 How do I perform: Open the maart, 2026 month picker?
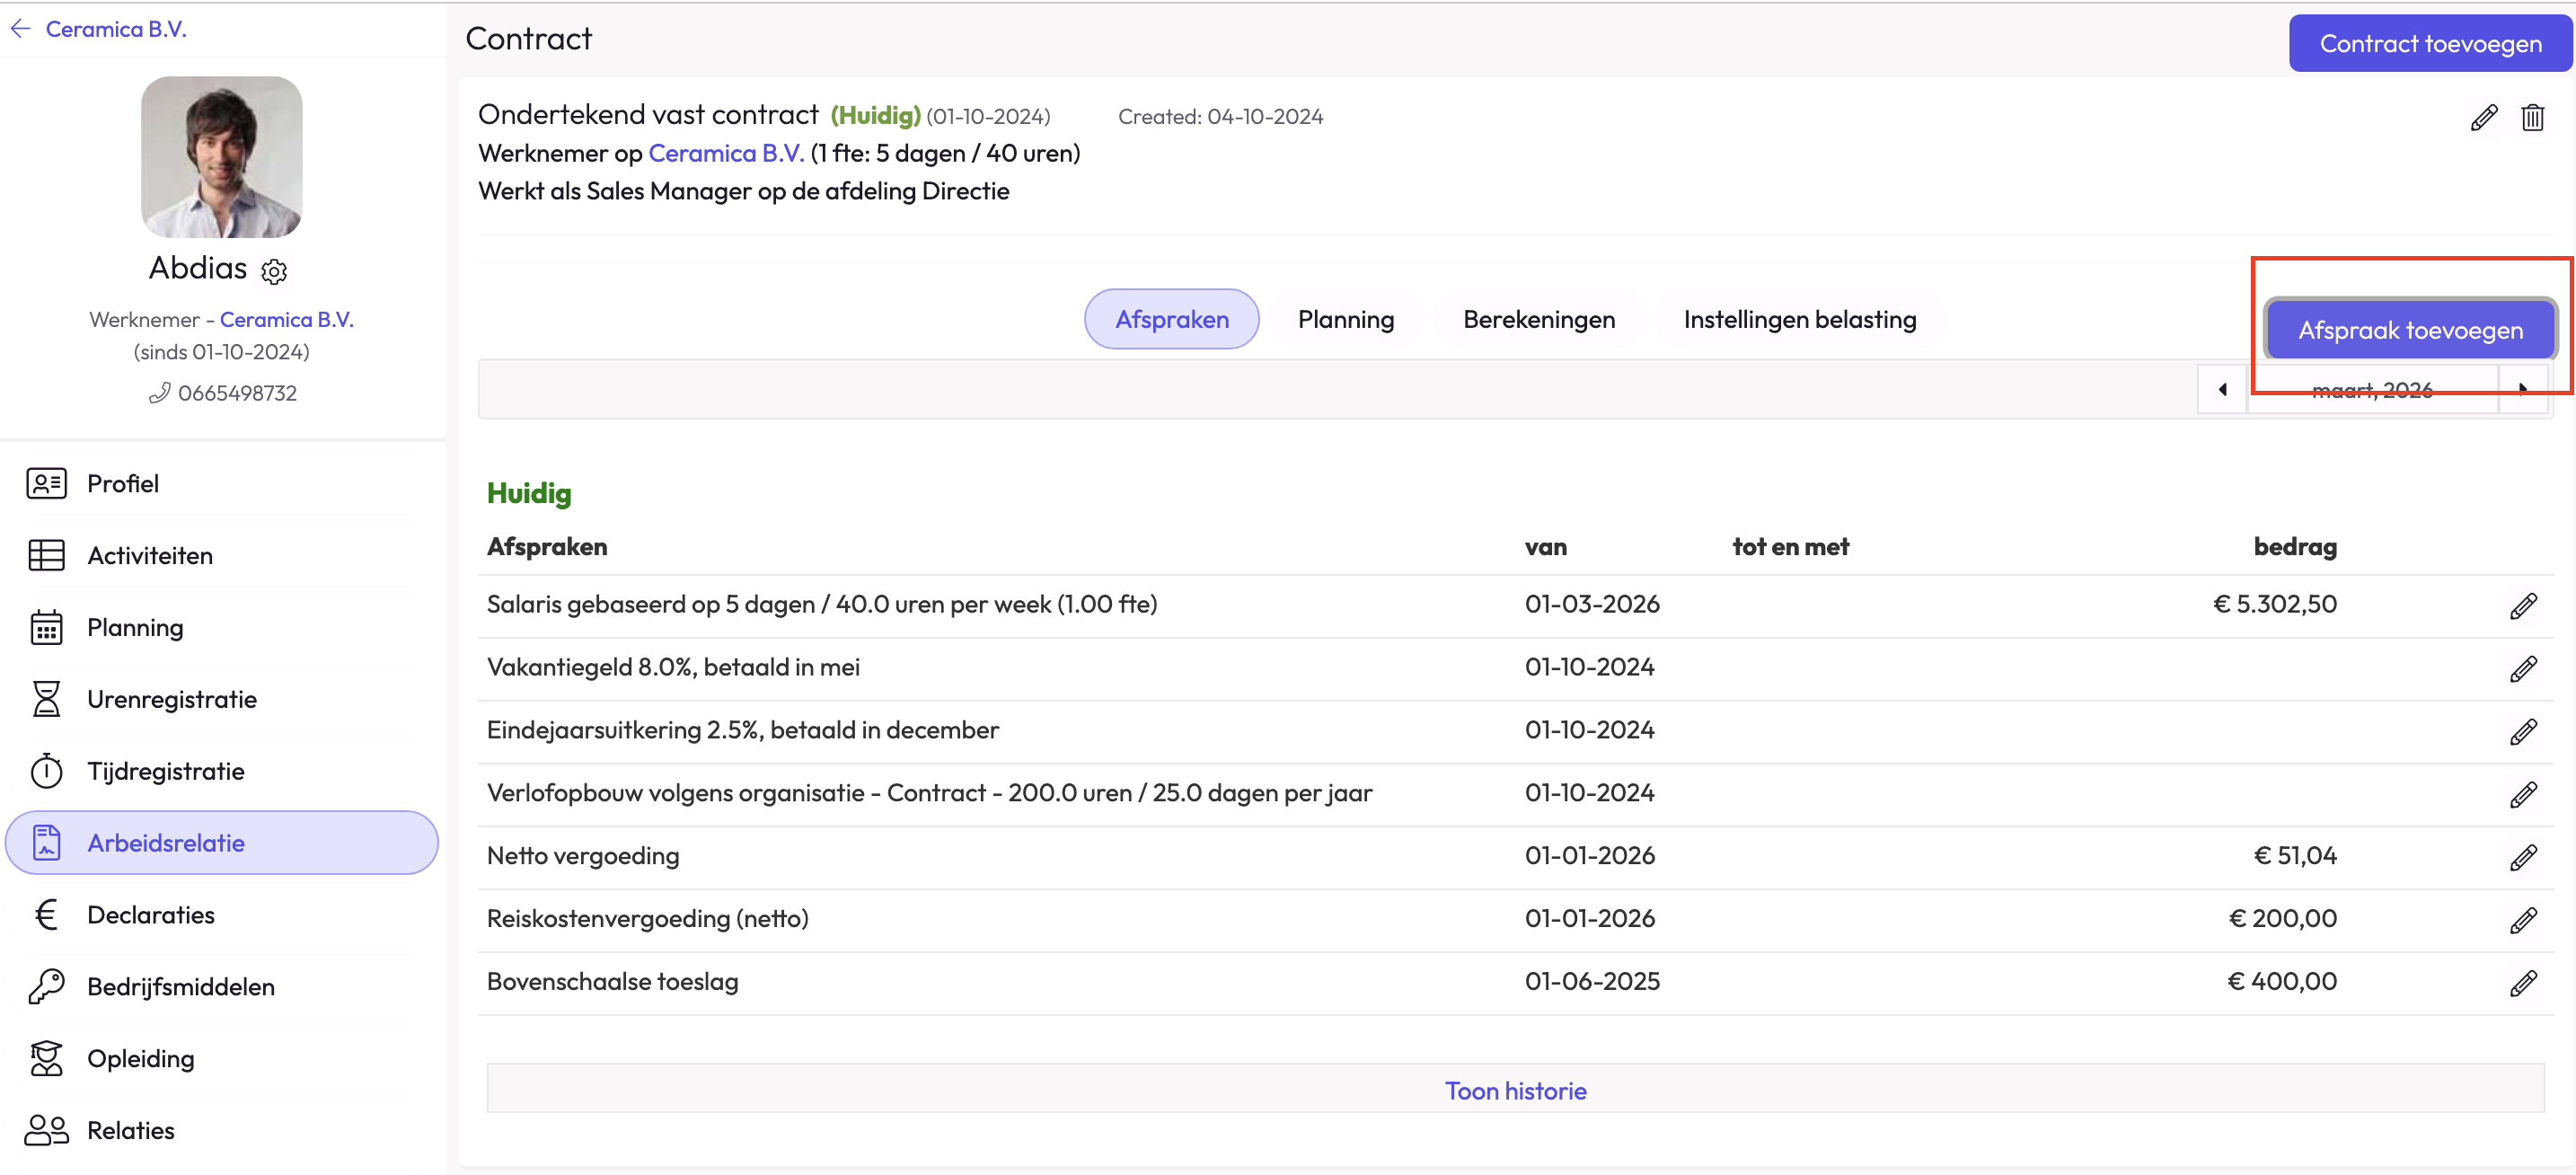pyautogui.click(x=2372, y=390)
